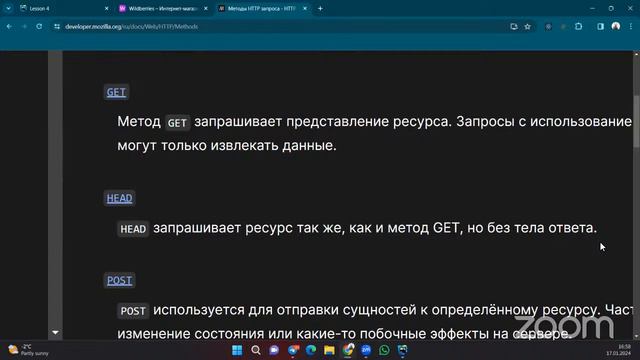640x360 pixels.
Task: Close the Wildberries tab
Action: (x=205, y=8)
